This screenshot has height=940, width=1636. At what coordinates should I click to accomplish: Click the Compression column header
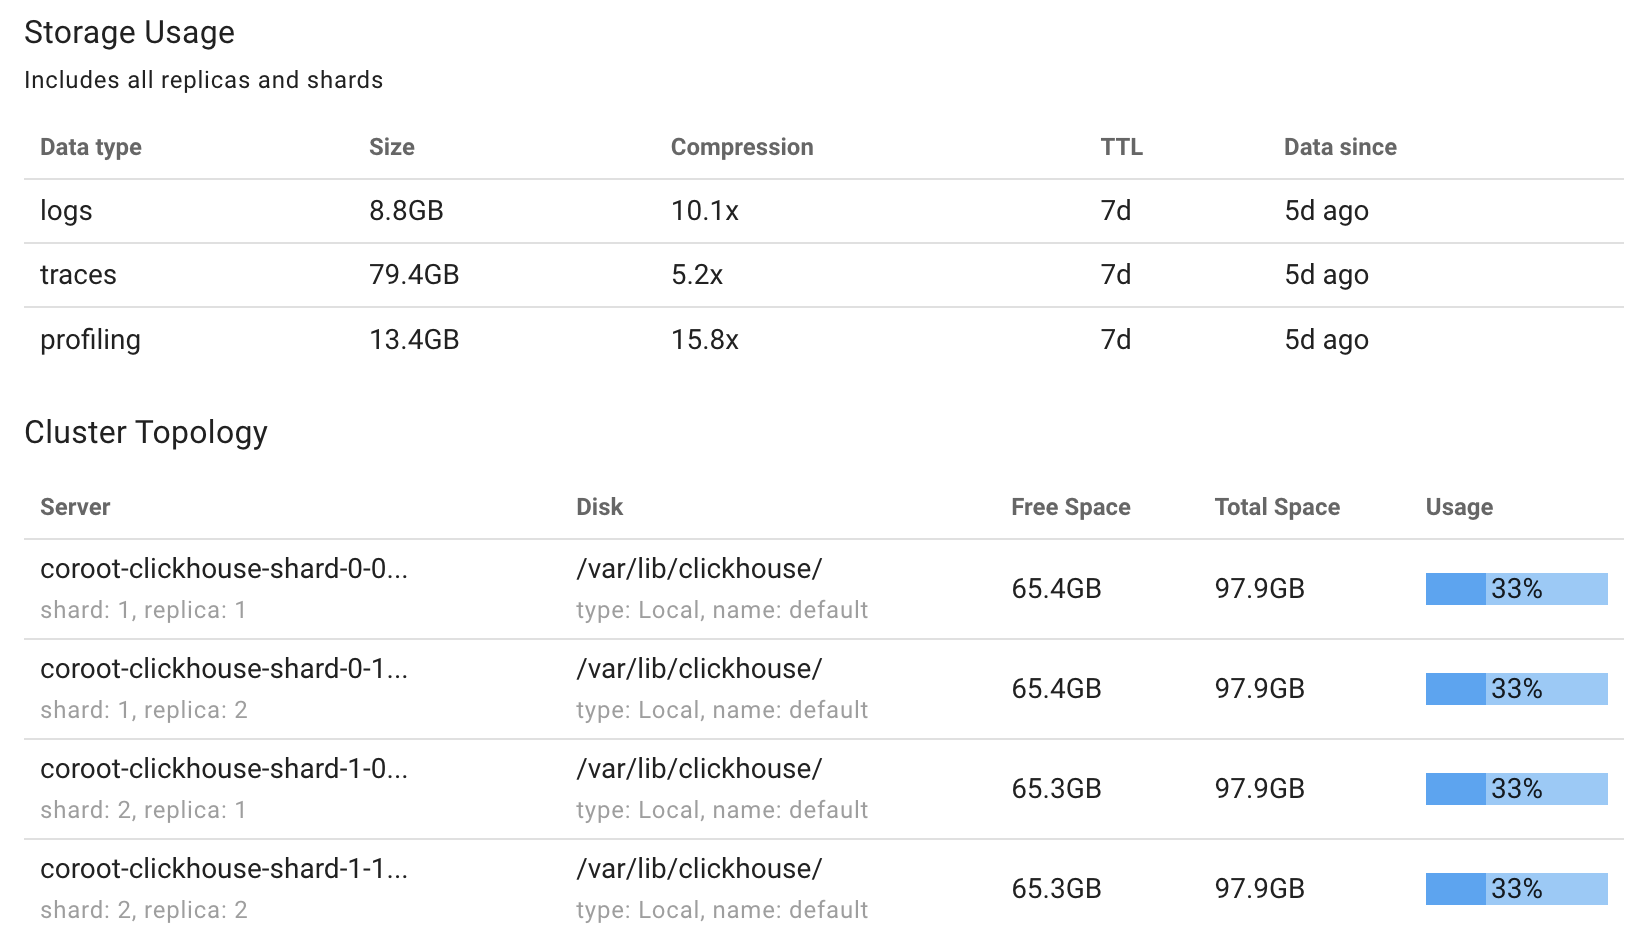[741, 147]
